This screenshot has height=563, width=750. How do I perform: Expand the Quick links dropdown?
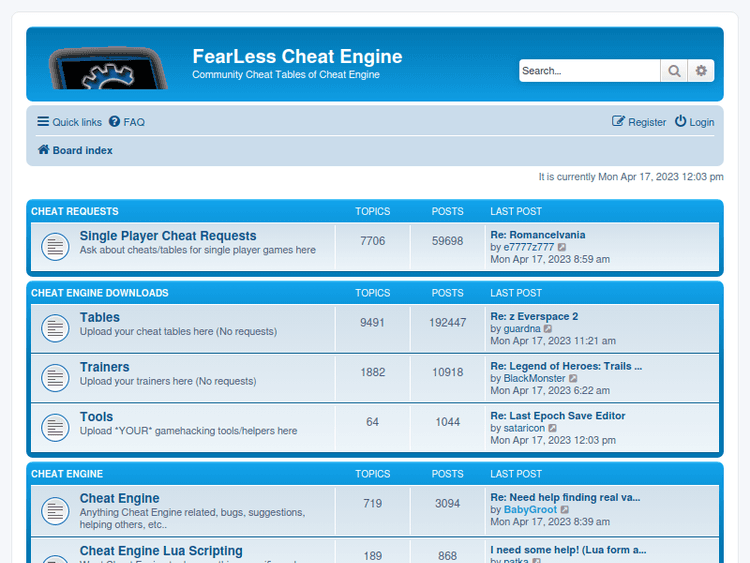click(70, 122)
